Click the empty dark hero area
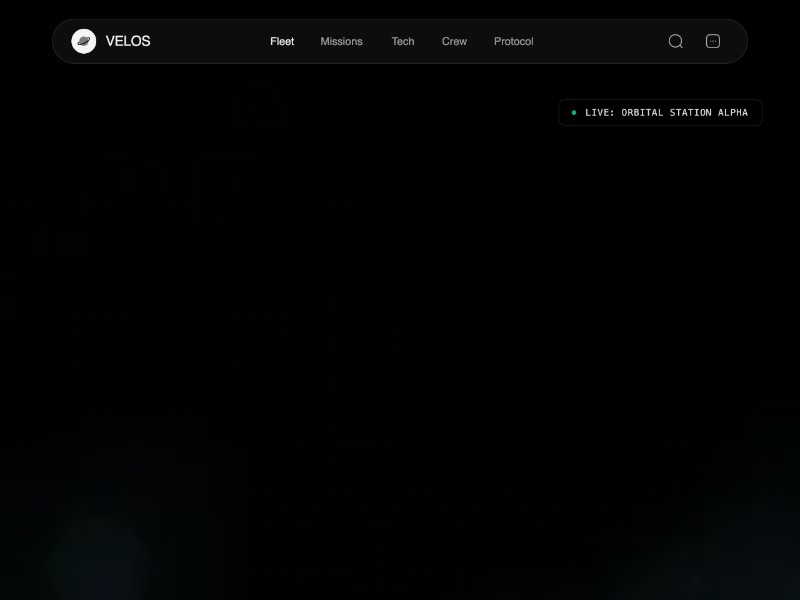The image size is (800, 600). (400, 300)
